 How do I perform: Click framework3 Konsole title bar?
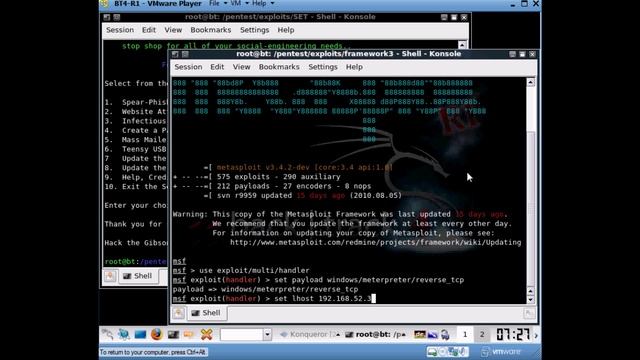(348, 54)
